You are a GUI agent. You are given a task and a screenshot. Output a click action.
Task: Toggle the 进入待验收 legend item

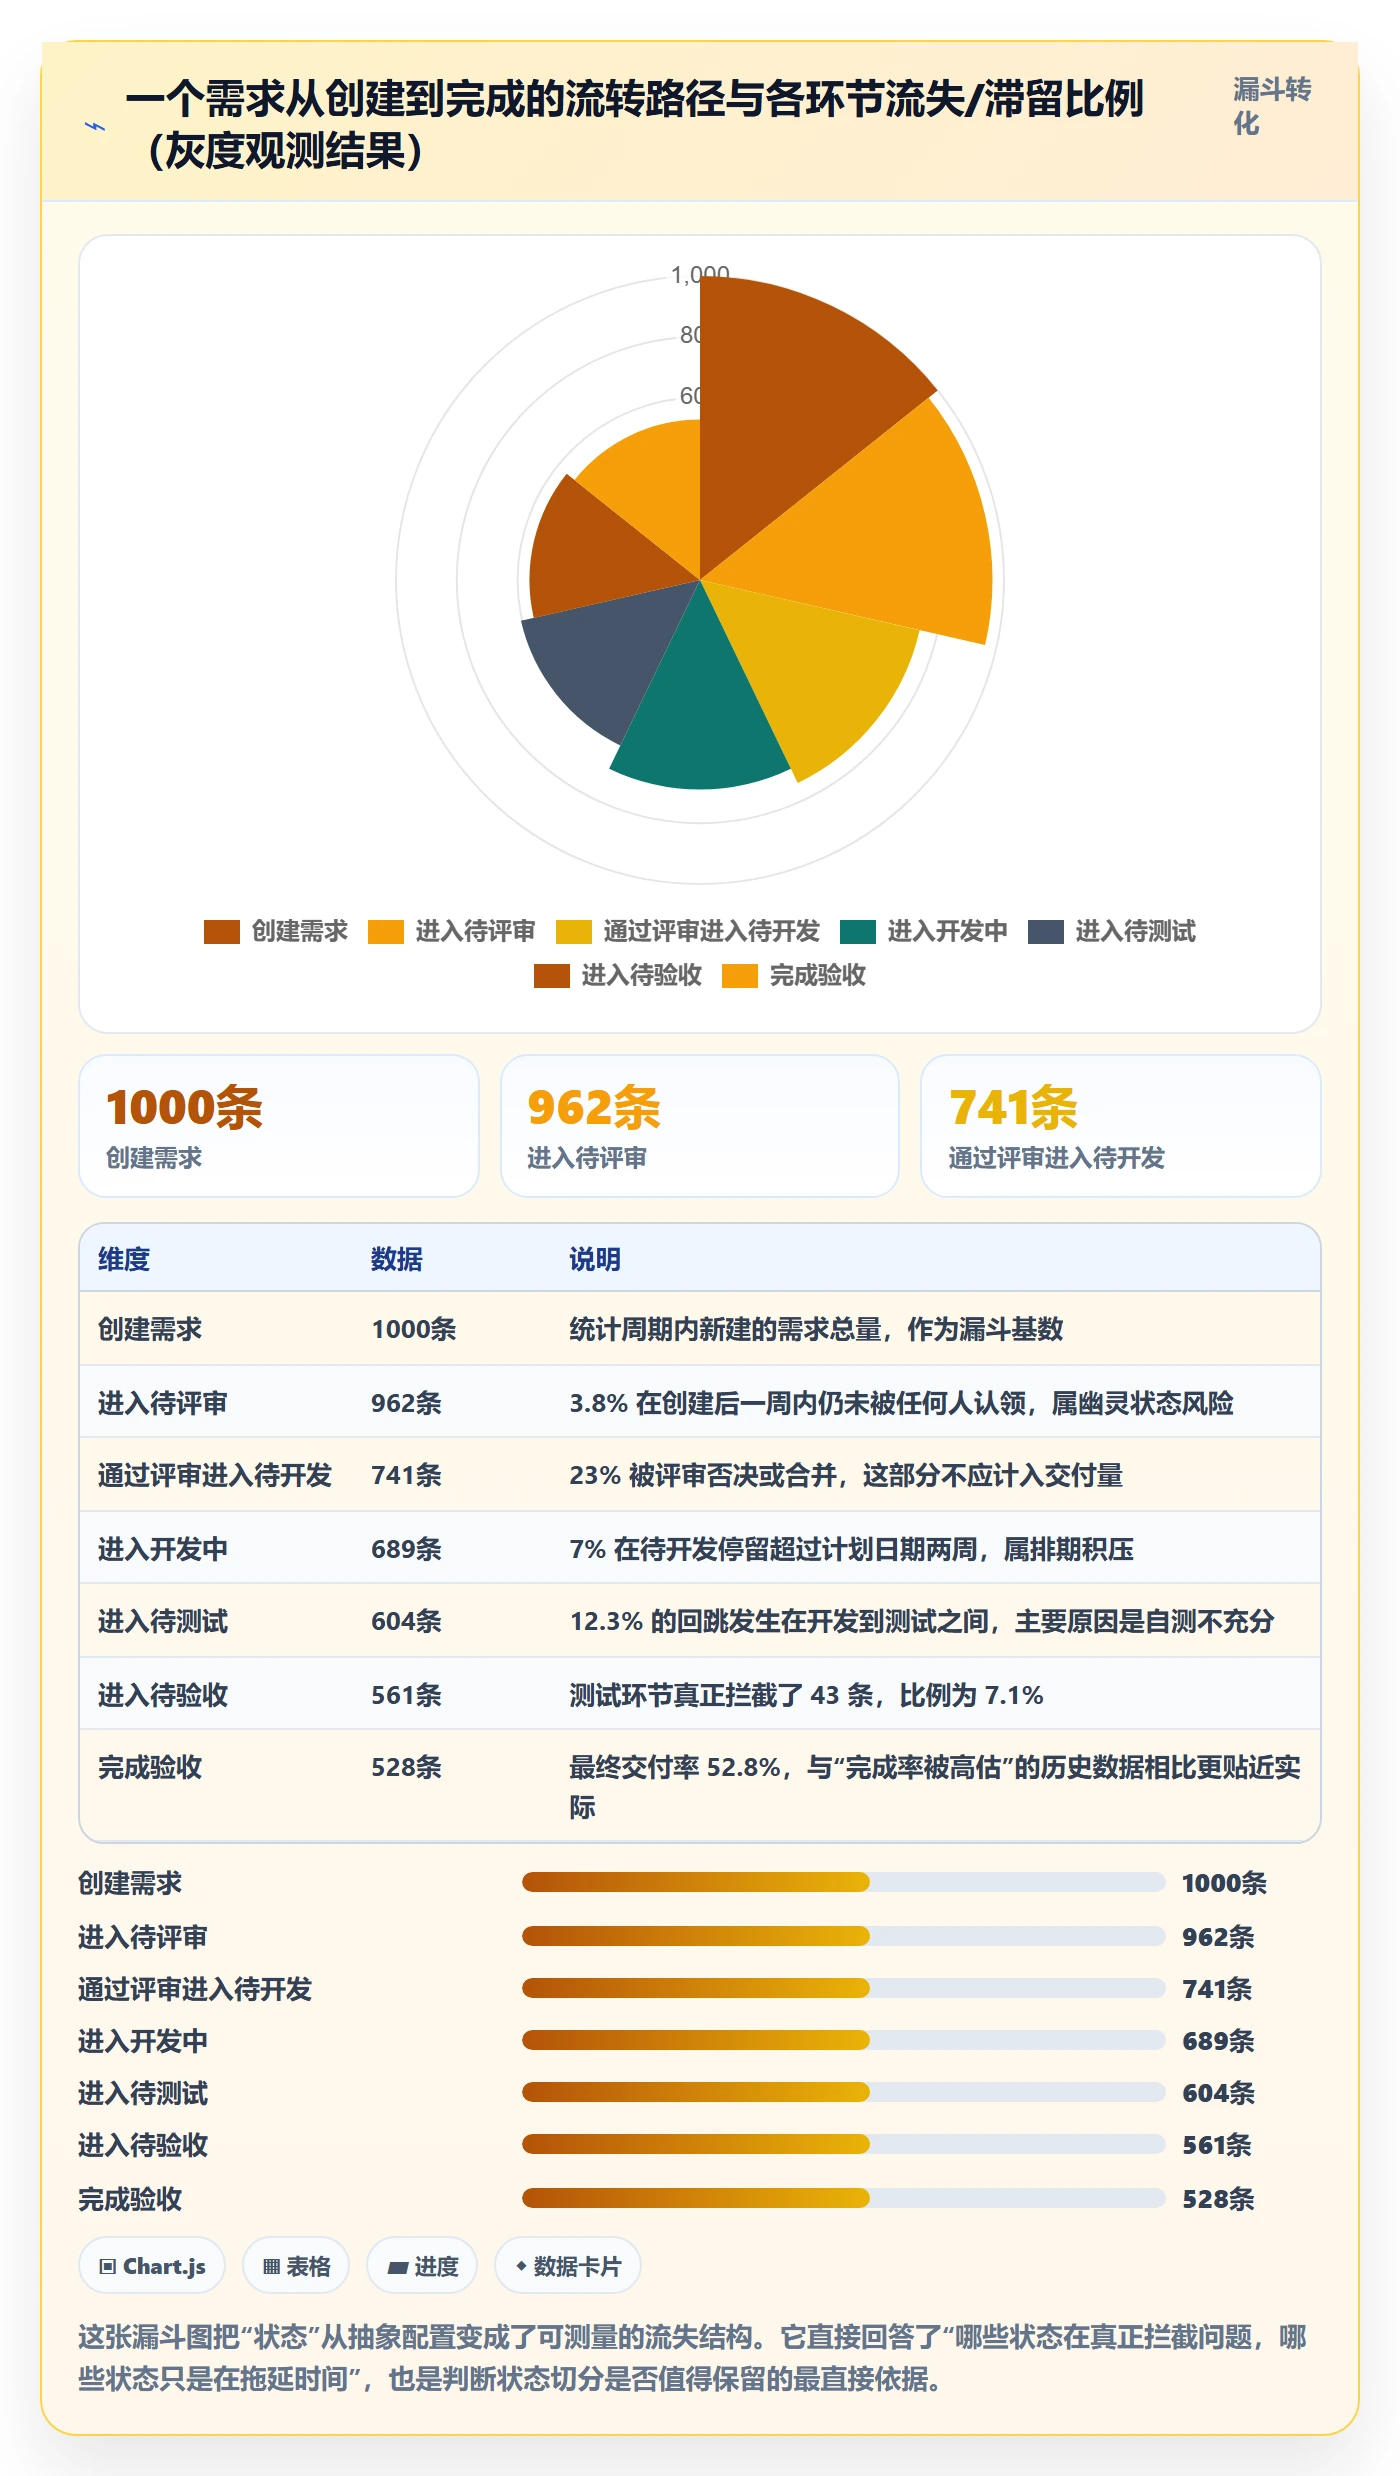pos(618,975)
